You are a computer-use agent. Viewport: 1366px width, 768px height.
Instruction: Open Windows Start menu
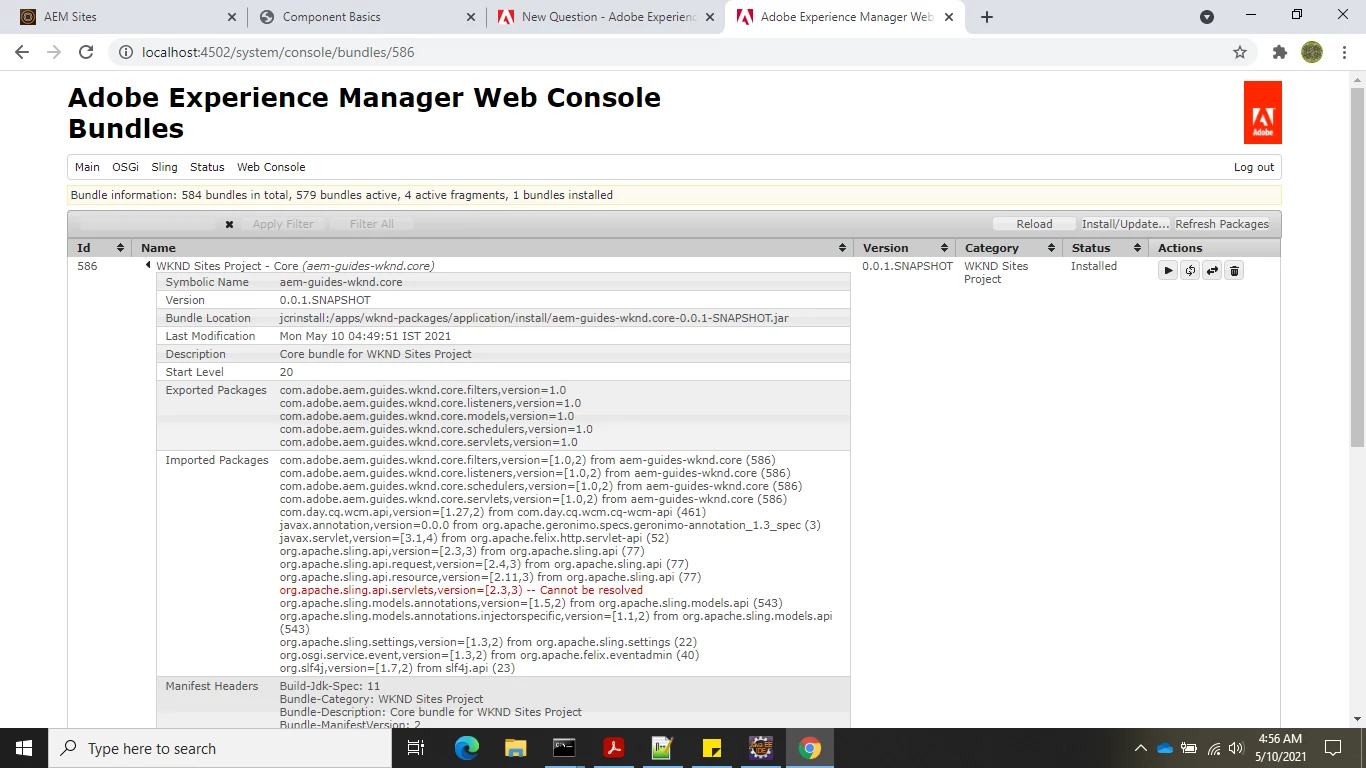24,748
